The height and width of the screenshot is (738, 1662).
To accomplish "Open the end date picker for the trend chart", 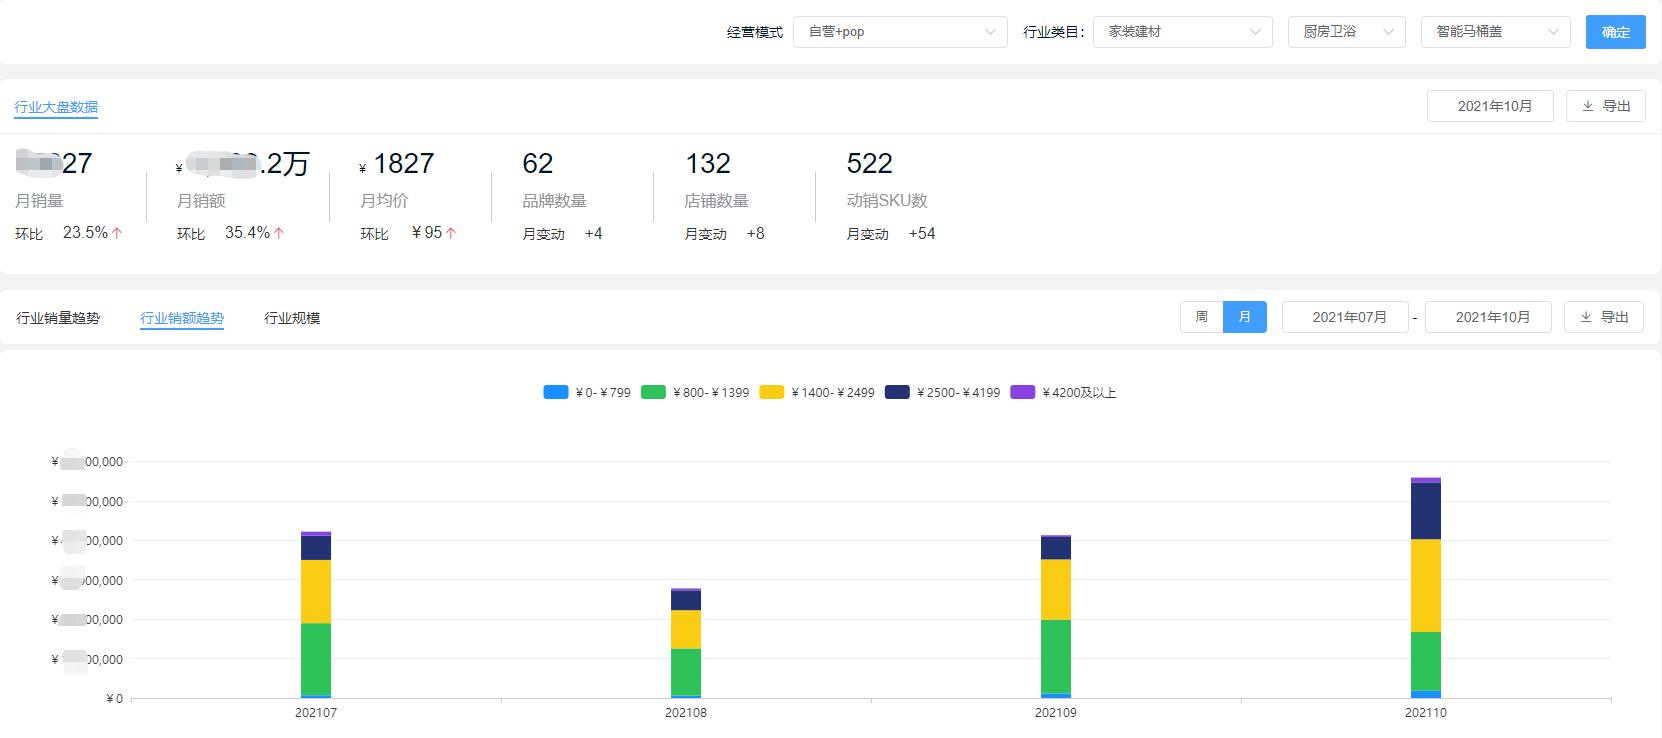I will [x=1488, y=317].
